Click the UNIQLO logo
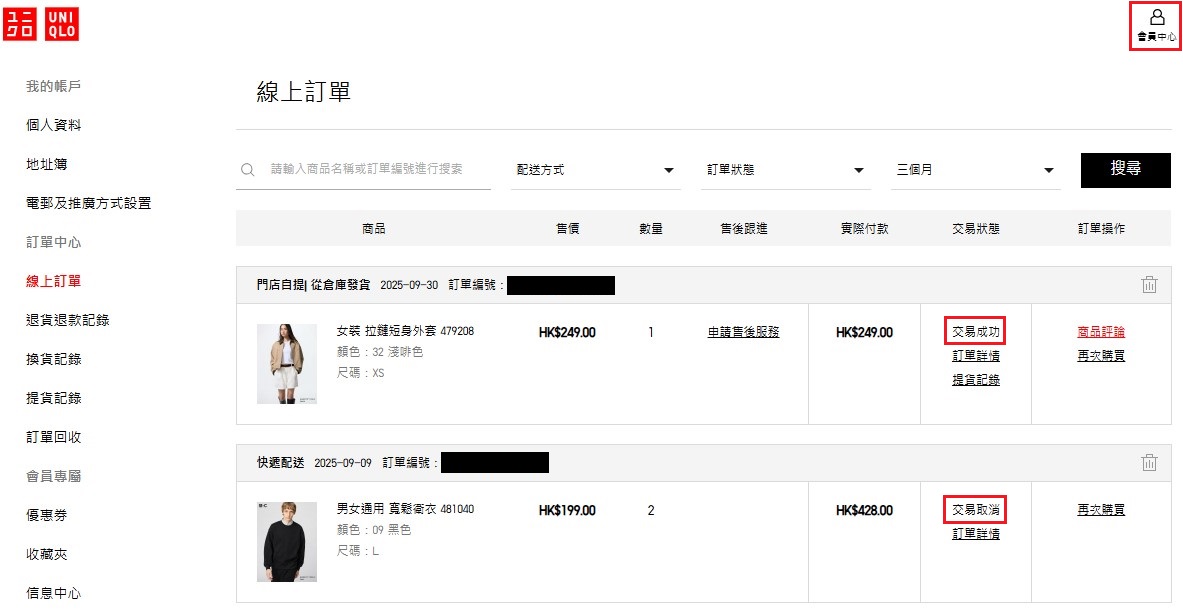 [41, 24]
